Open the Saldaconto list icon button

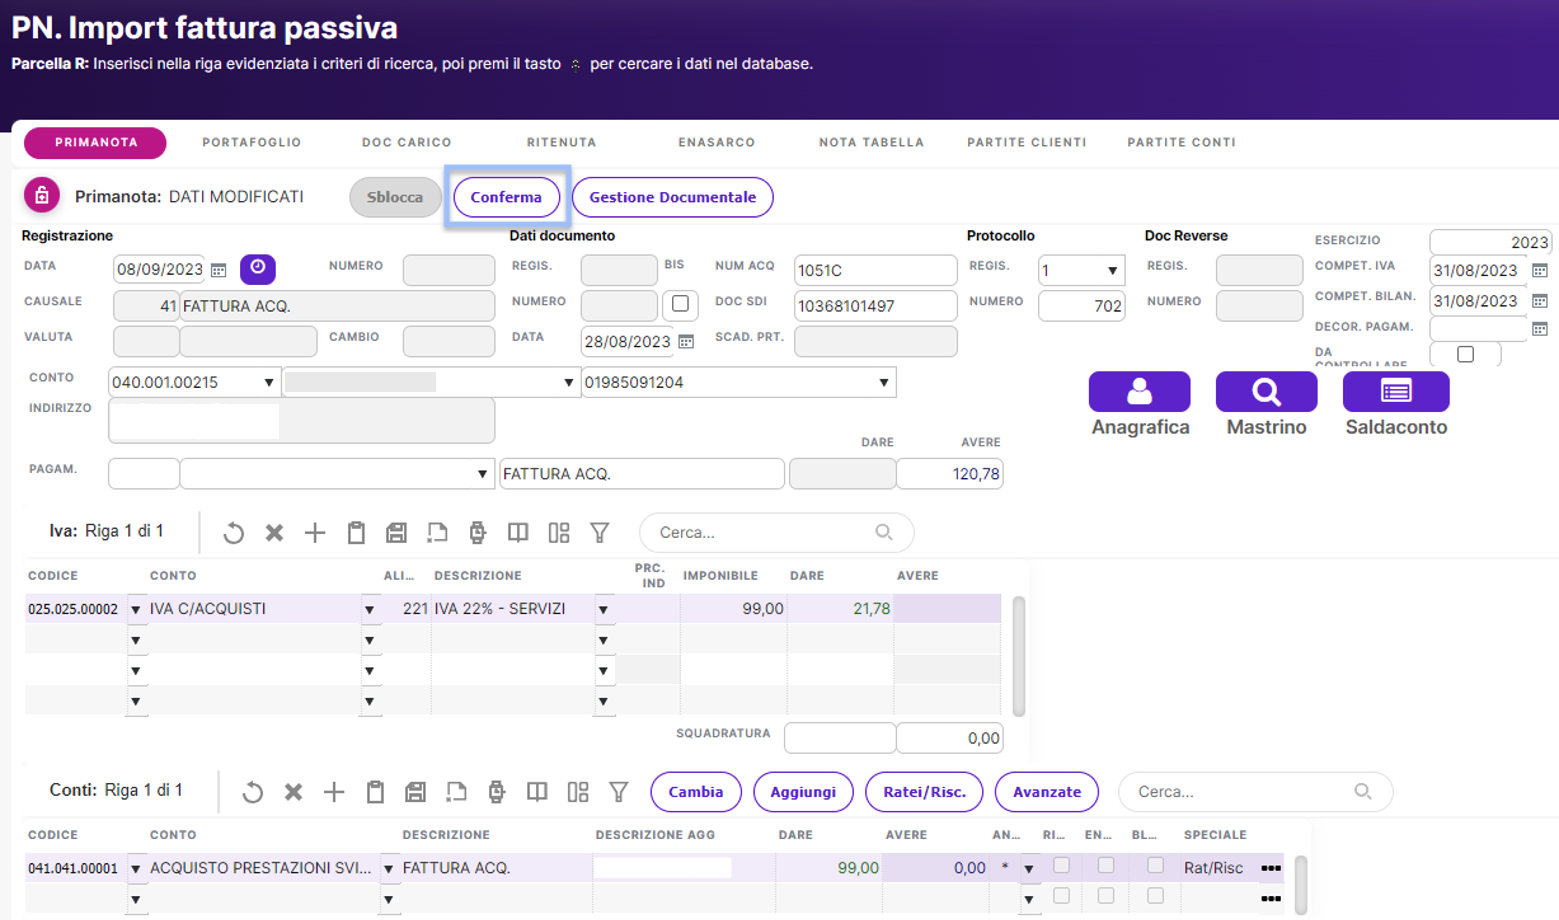click(1395, 391)
